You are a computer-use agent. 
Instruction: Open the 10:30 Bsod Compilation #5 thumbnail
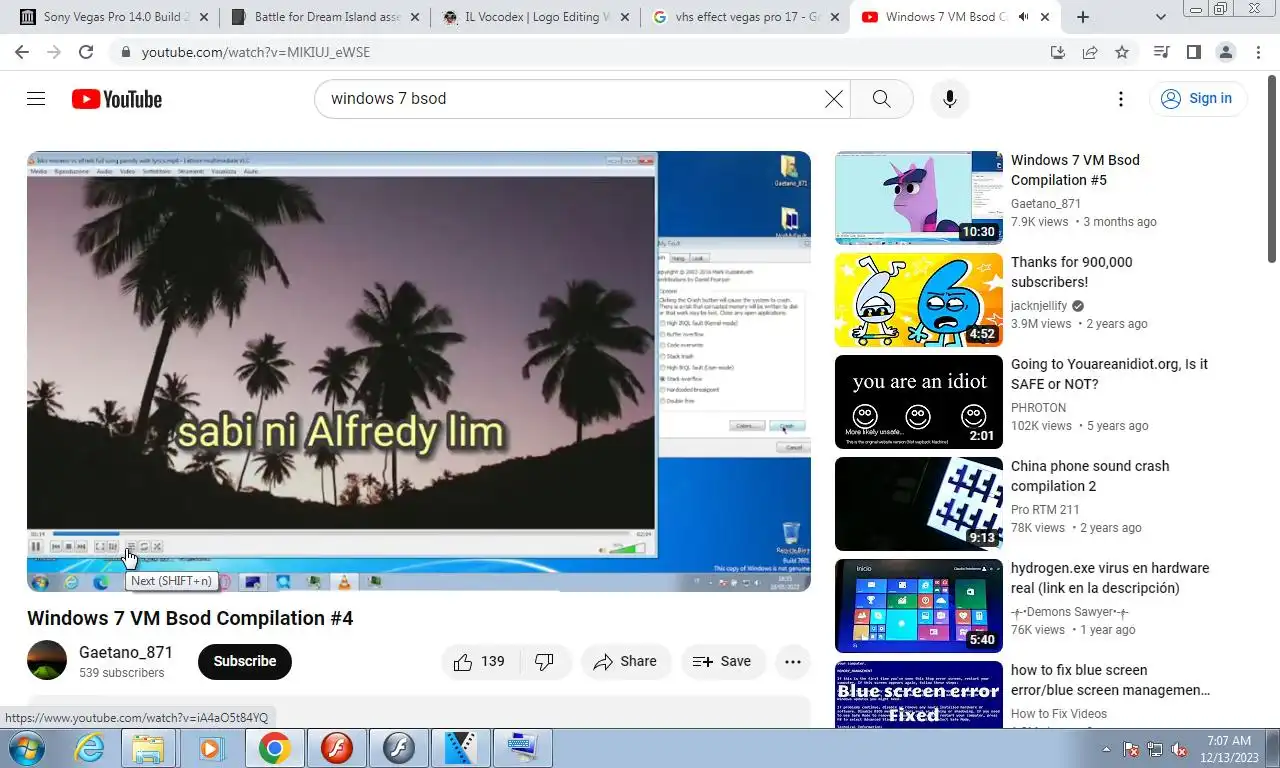click(x=919, y=198)
